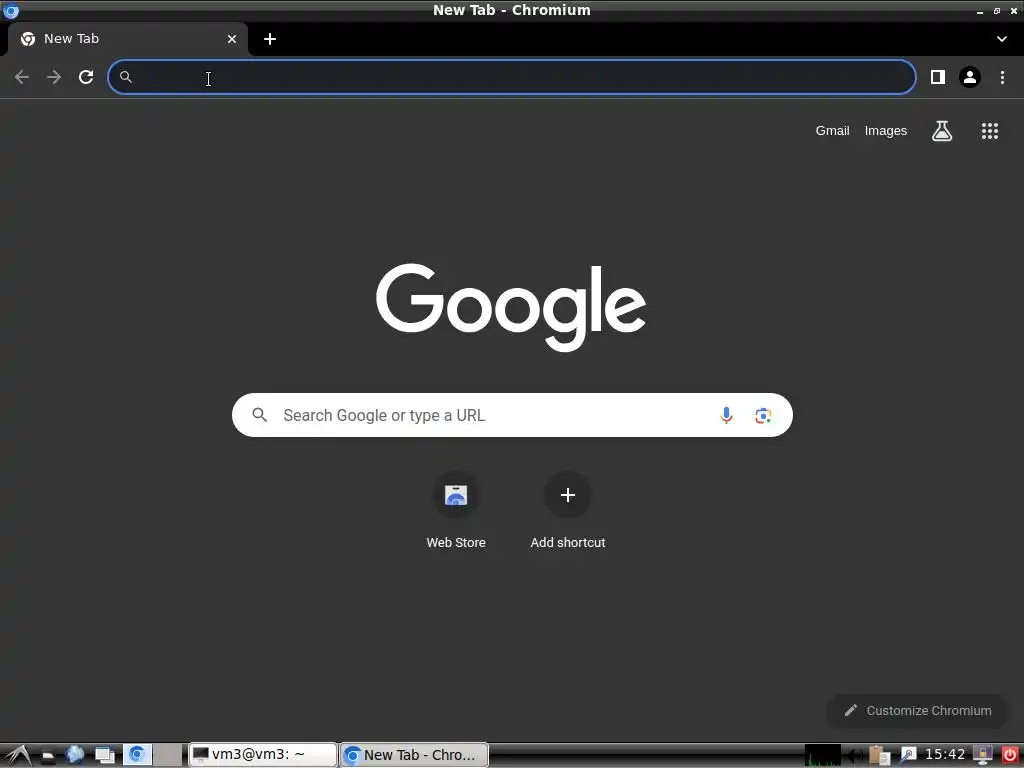Launch web browser globe in taskbar
Screen dimensions: 1024x768
(75, 755)
